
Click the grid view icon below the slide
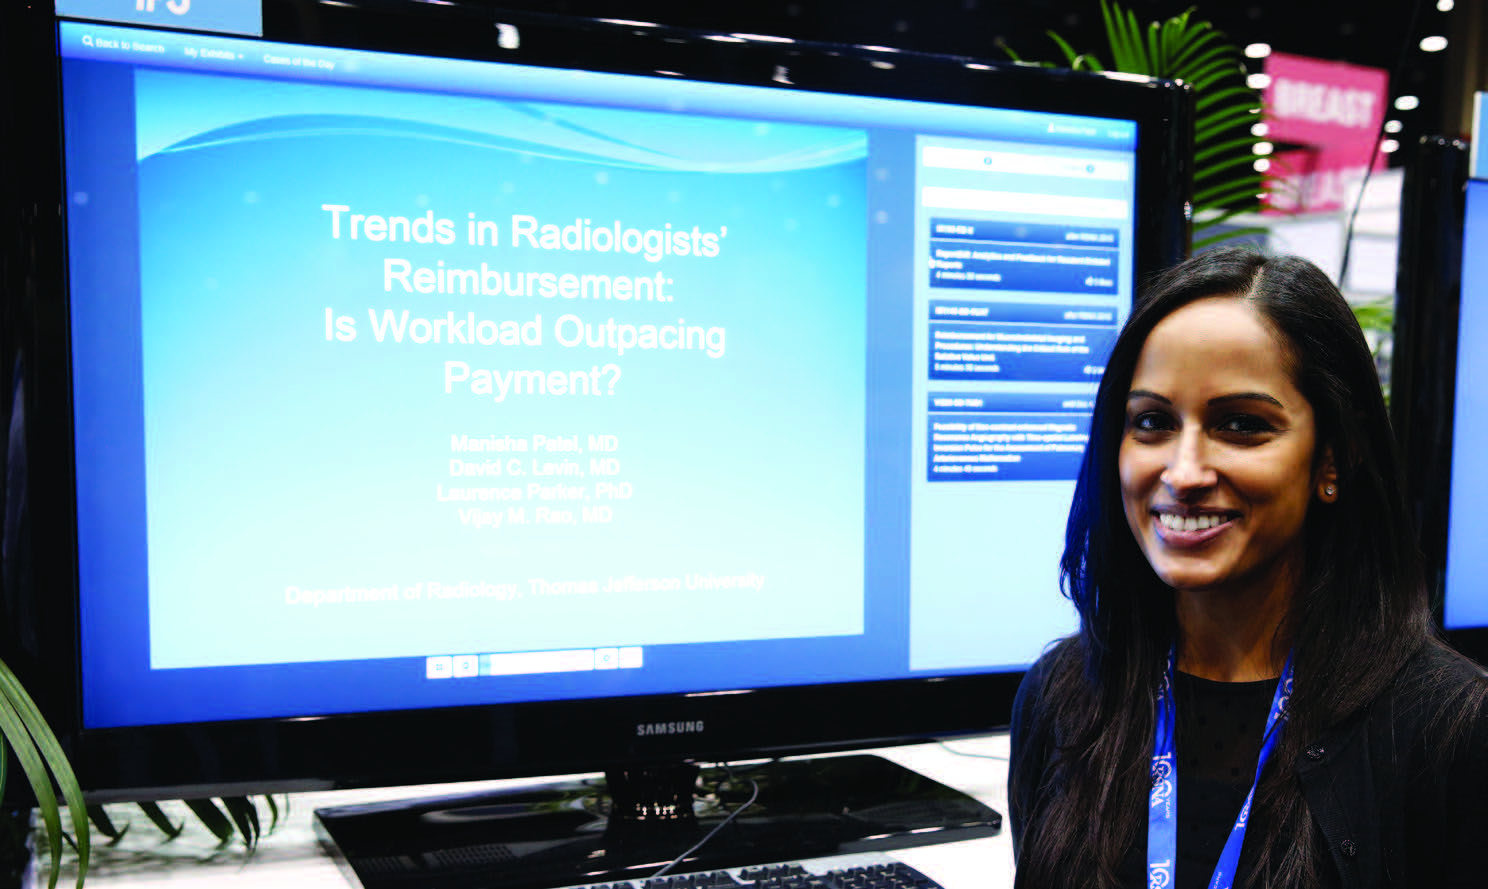coord(438,665)
